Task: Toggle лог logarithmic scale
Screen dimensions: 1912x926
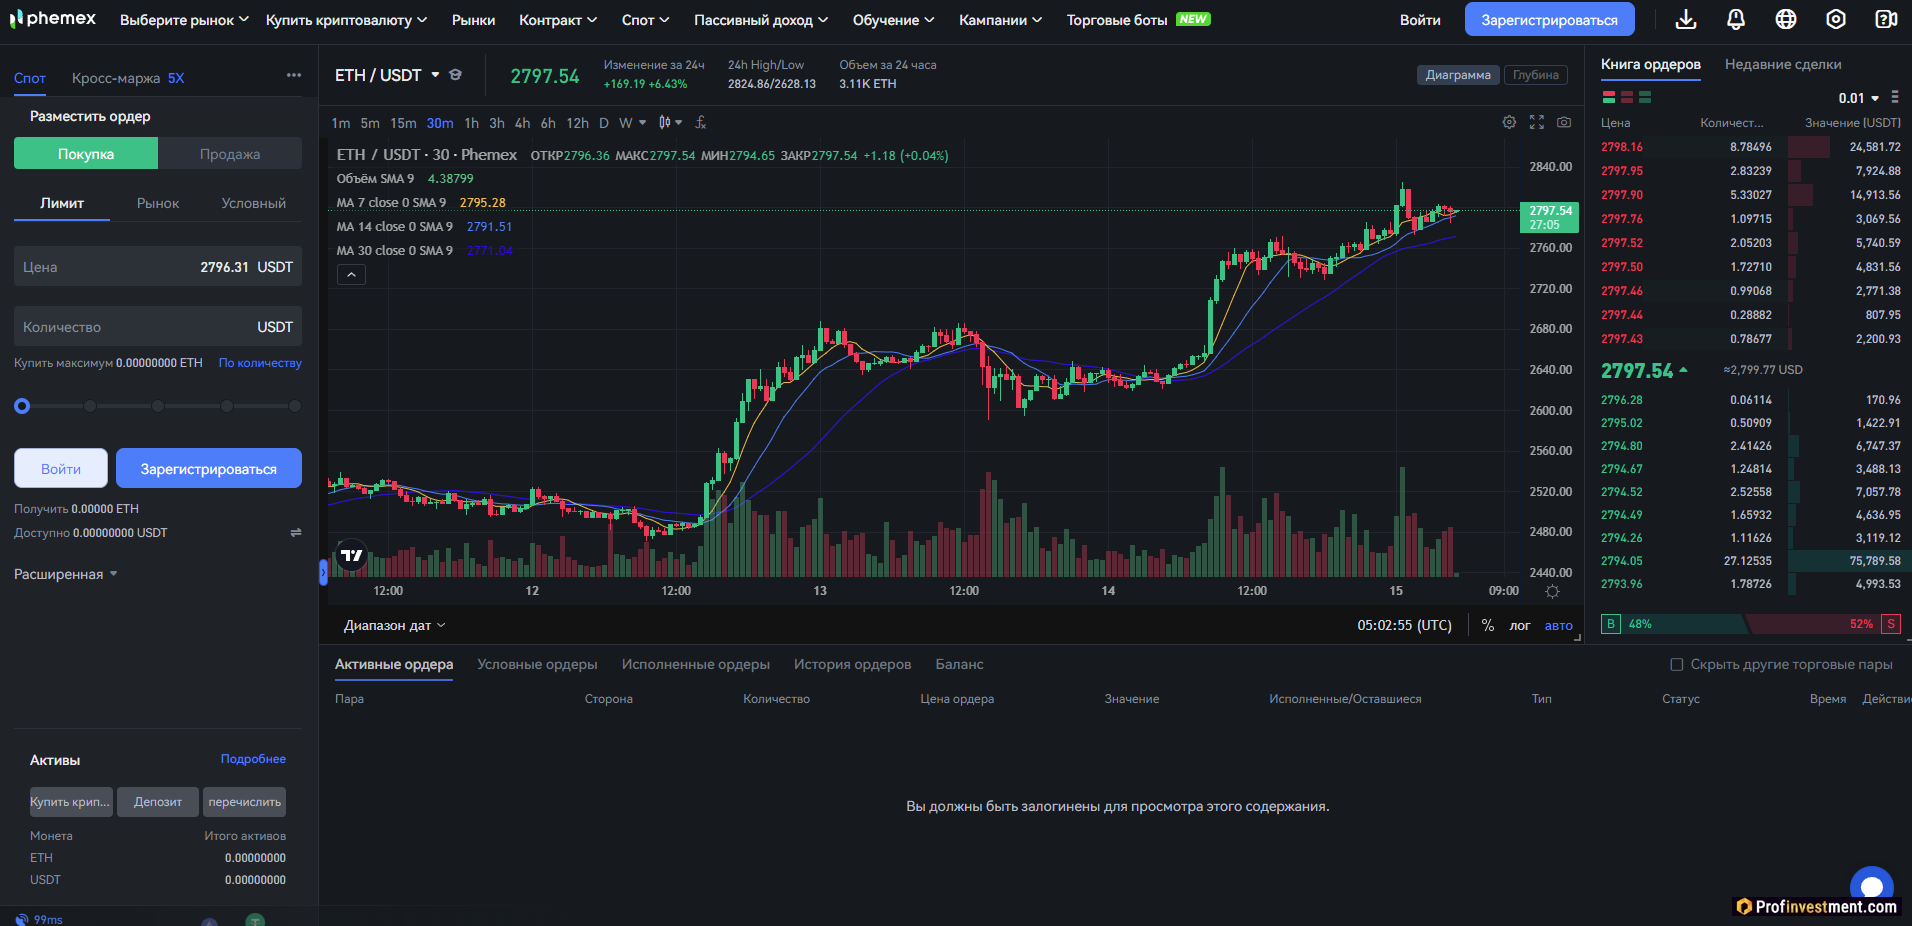Action: pos(1520,625)
